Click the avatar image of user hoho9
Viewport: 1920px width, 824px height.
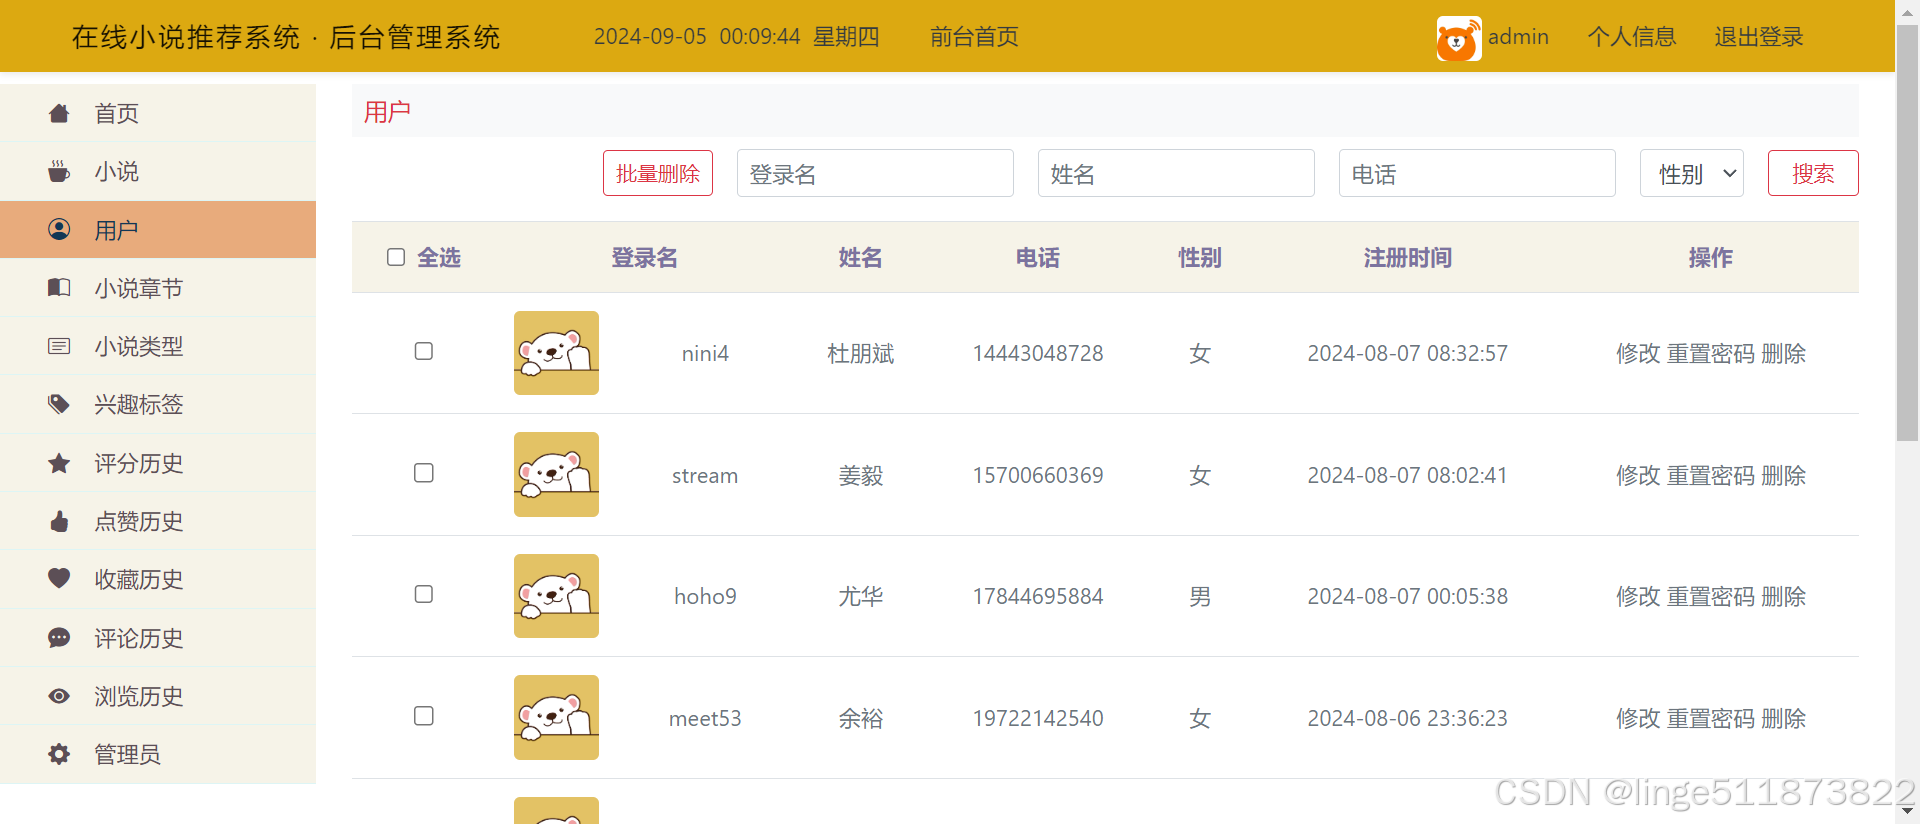[556, 596]
